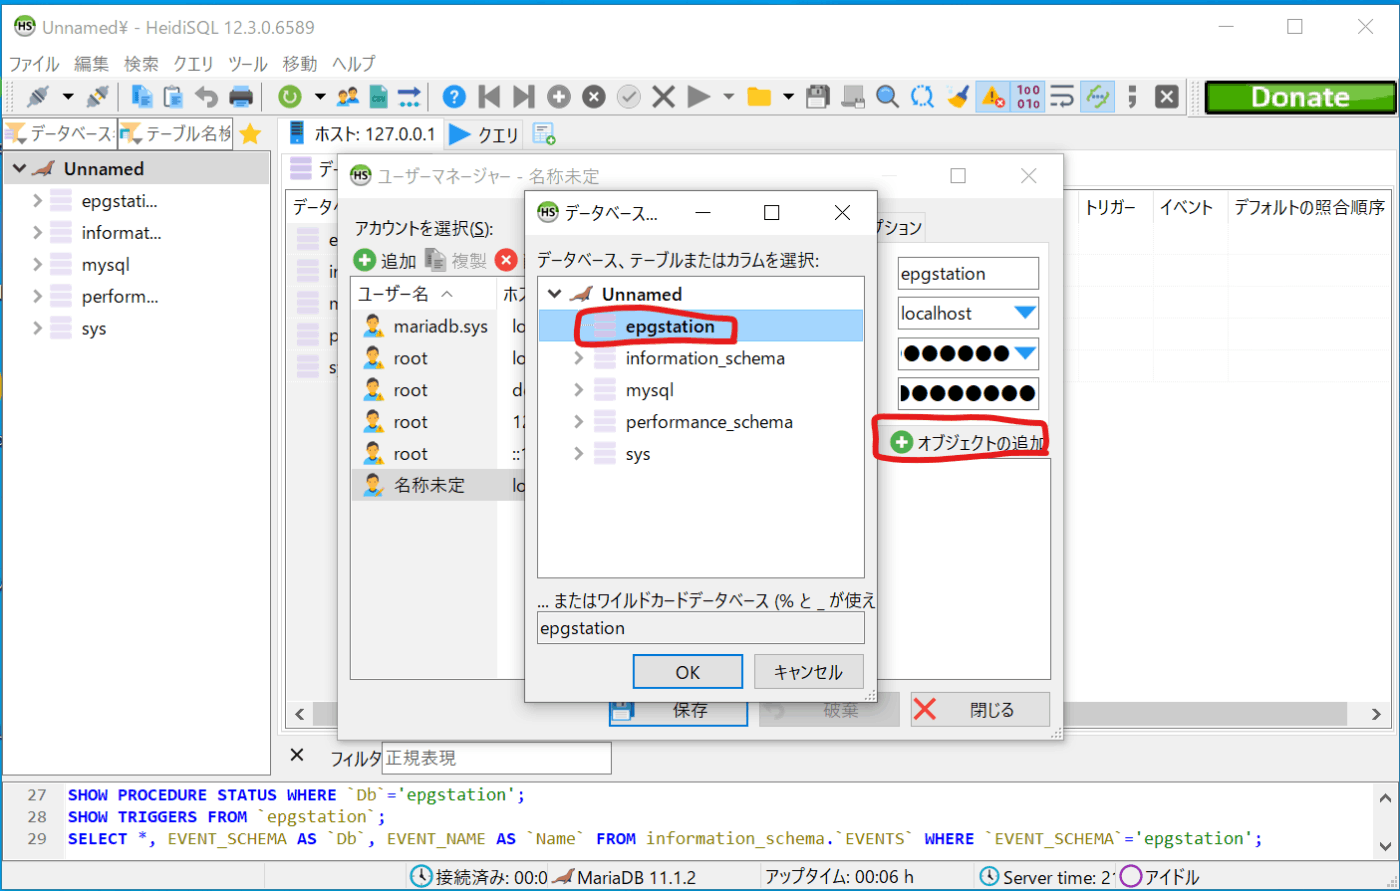
Task: Open the refresh dropdown arrow
Action: point(320,97)
